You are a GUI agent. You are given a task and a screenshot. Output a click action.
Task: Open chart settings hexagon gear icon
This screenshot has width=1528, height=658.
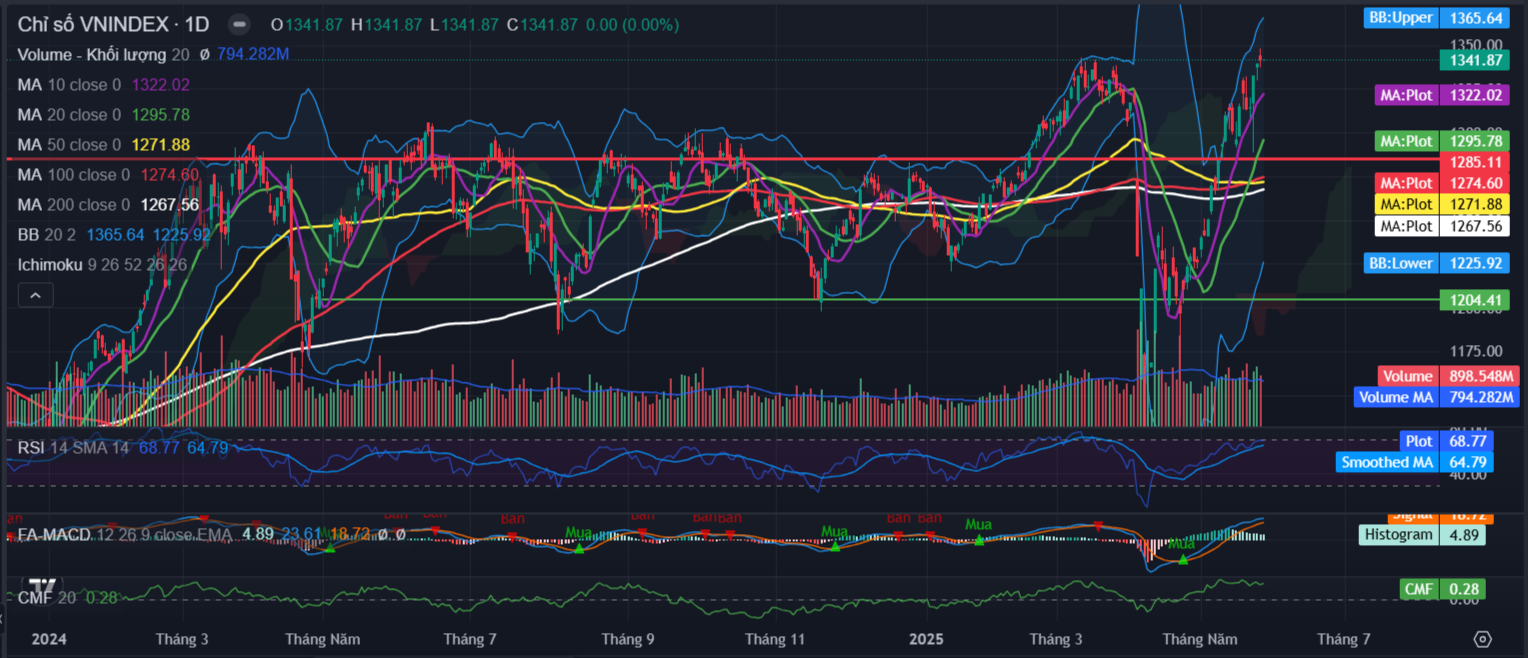click(1483, 639)
